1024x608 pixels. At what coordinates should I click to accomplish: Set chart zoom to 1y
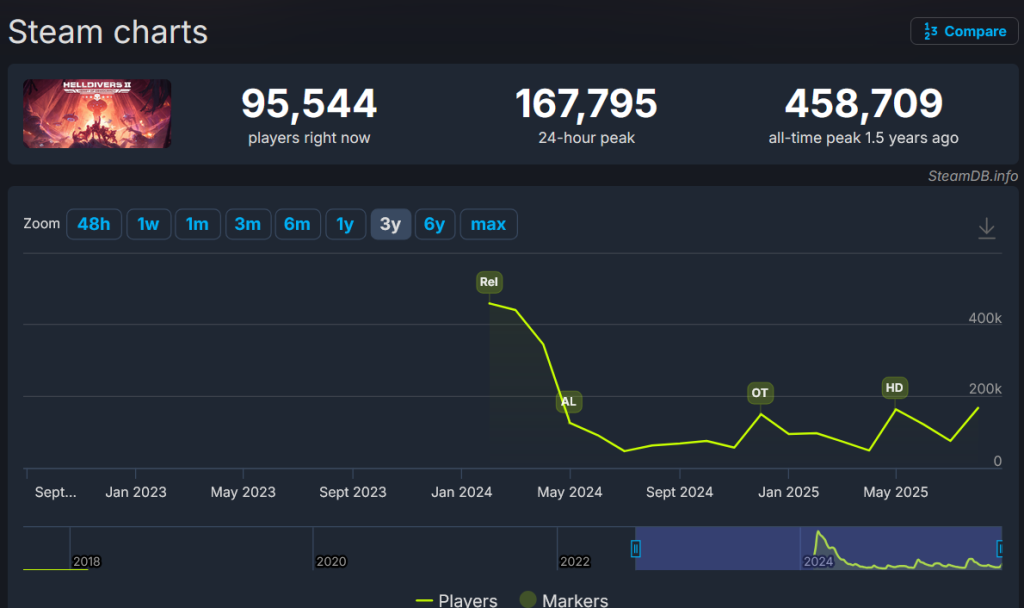point(345,224)
